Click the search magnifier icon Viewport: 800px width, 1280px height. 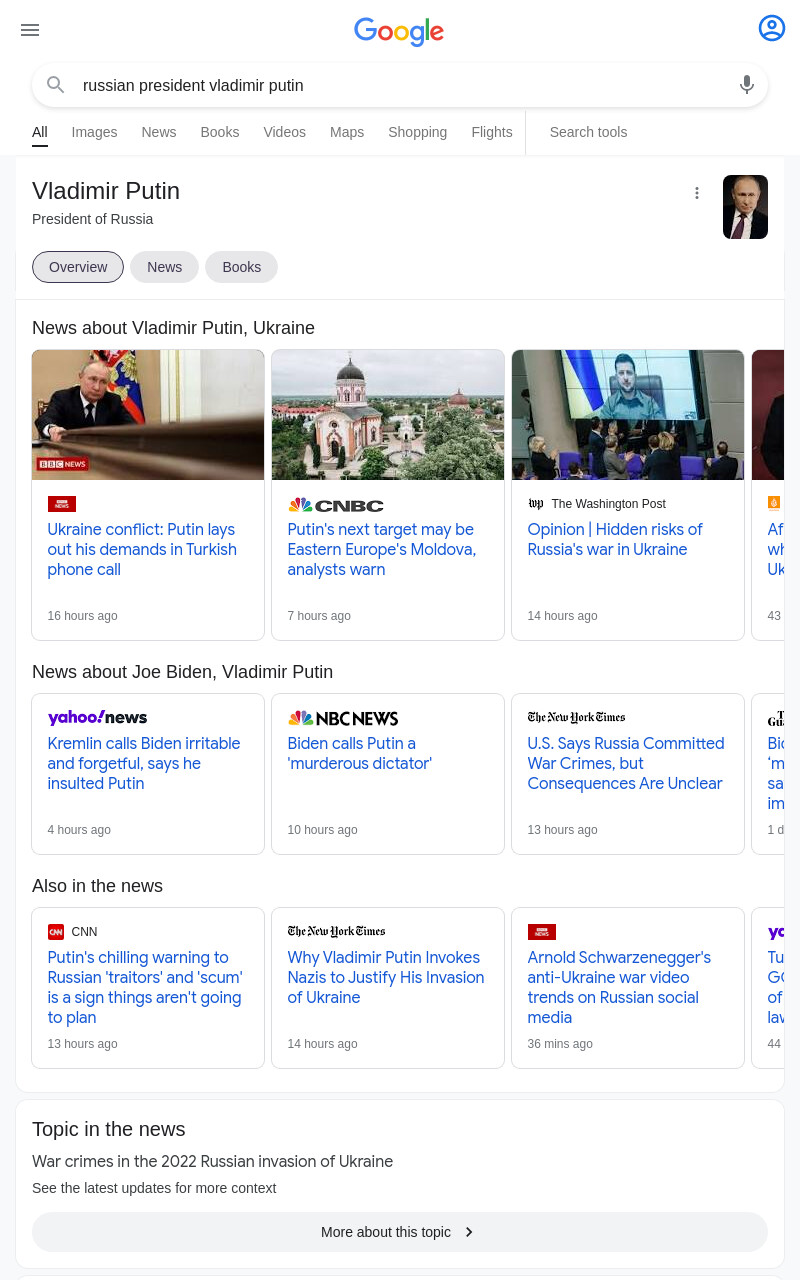(56, 85)
